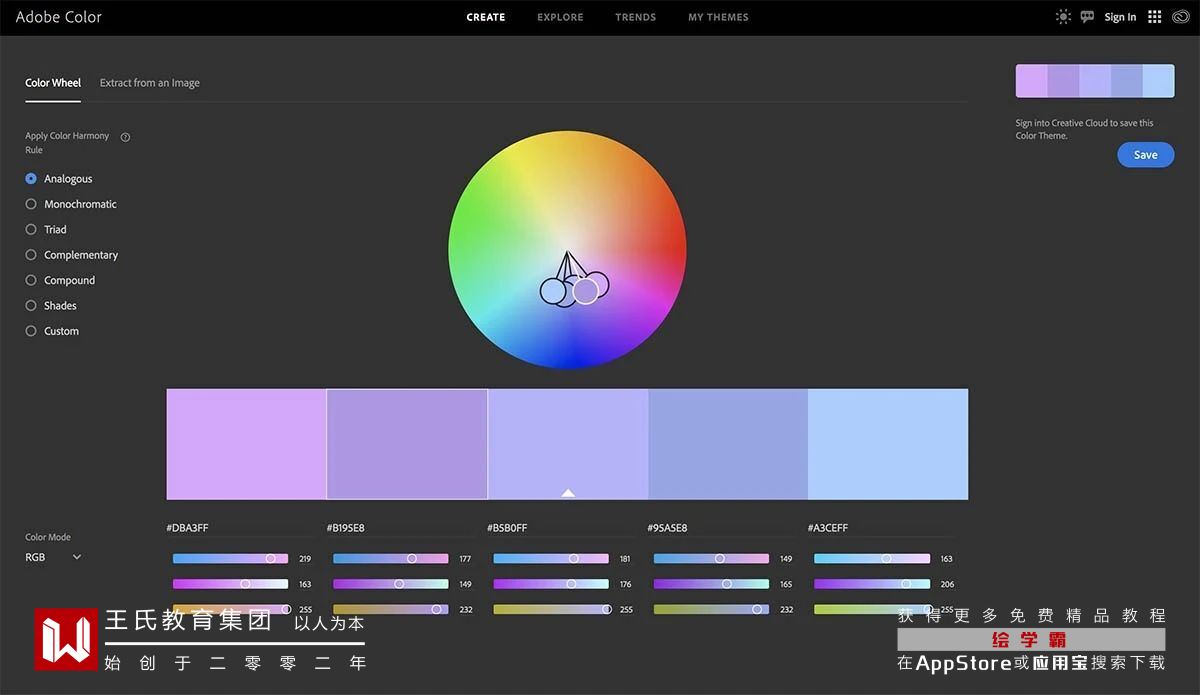This screenshot has height=695, width=1200.
Task: Go to the Create tab
Action: [x=486, y=17]
